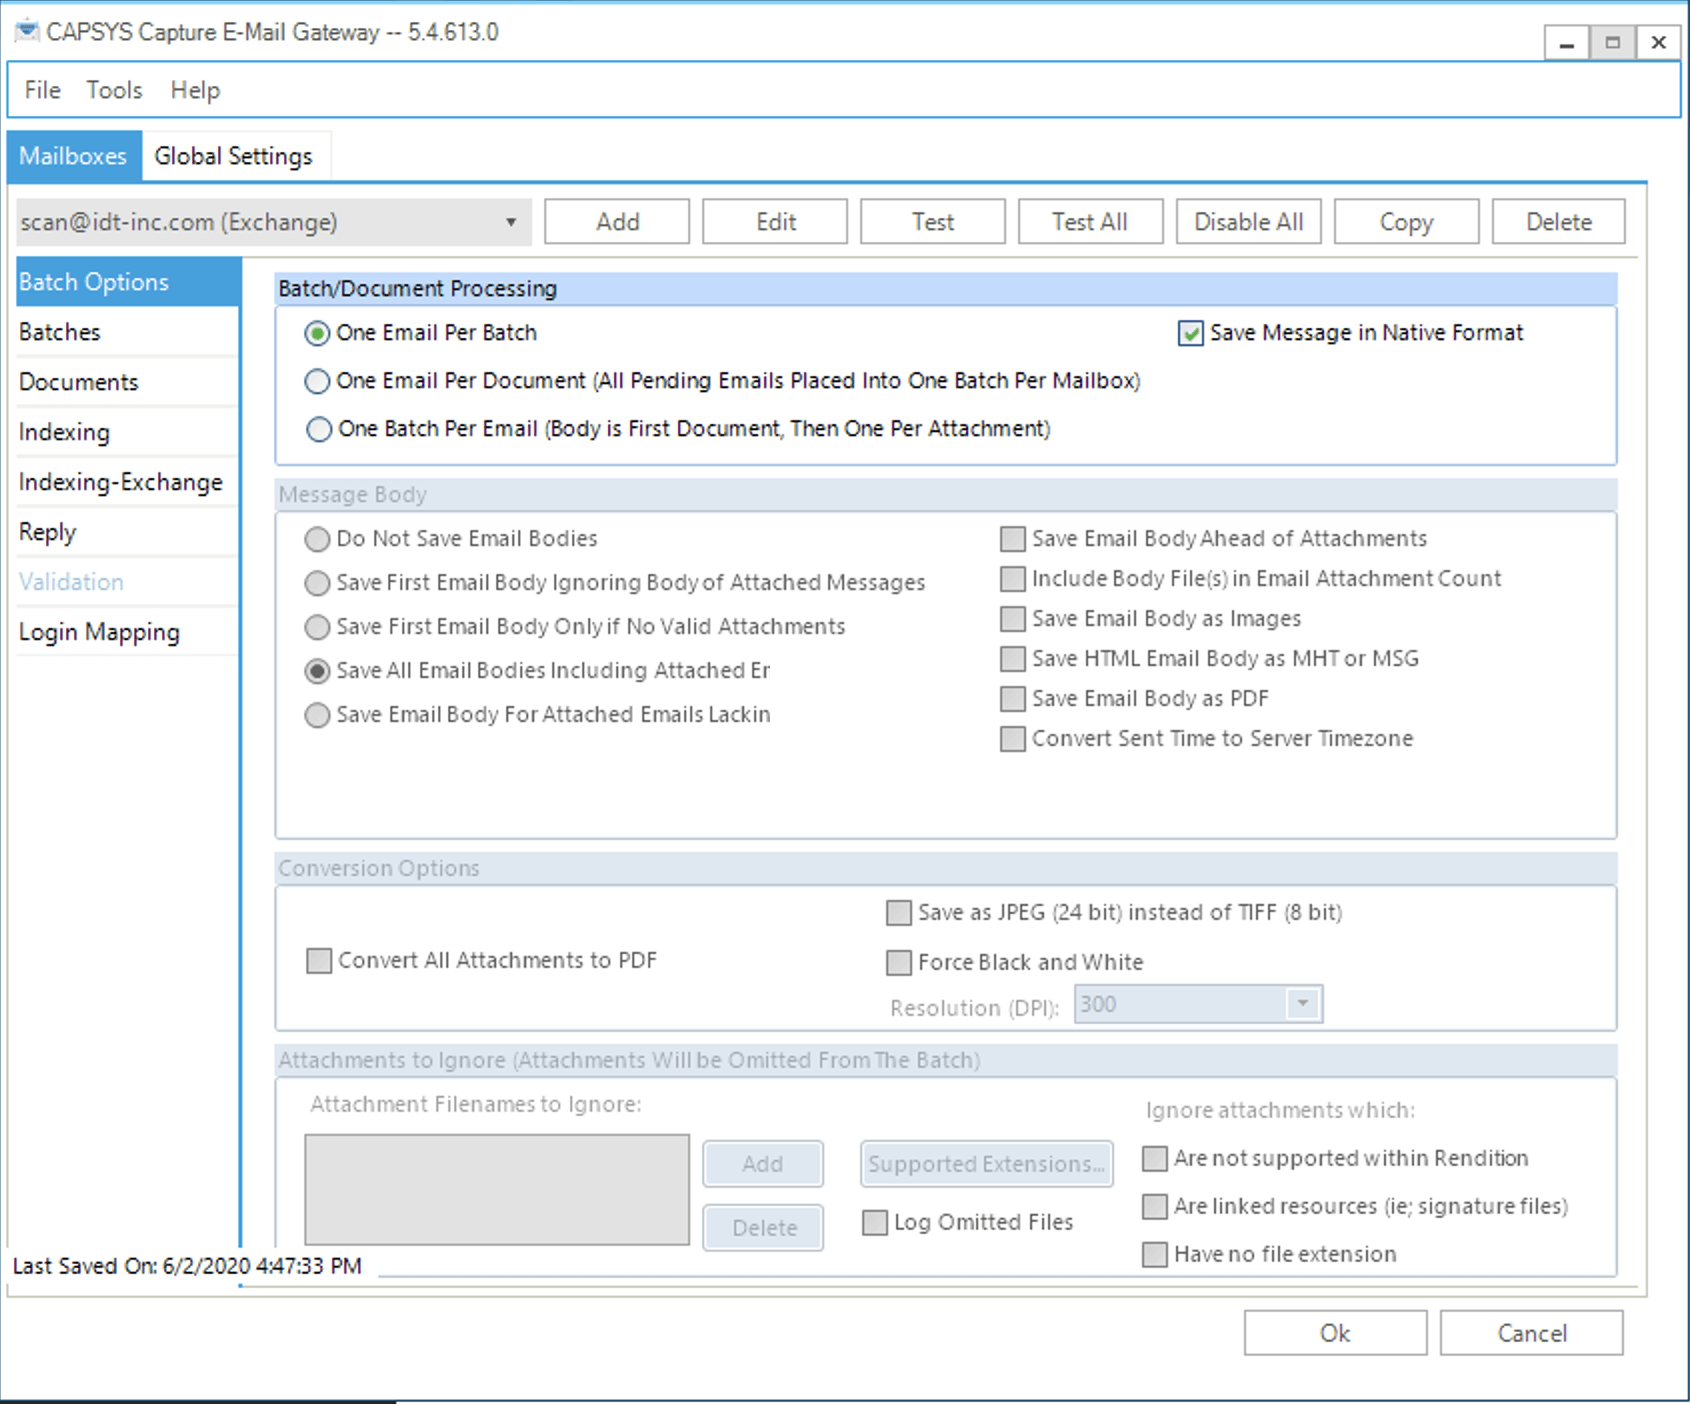Viewport: 1690px width, 1404px height.
Task: Check the Log Omitted Files option
Action: tap(873, 1222)
